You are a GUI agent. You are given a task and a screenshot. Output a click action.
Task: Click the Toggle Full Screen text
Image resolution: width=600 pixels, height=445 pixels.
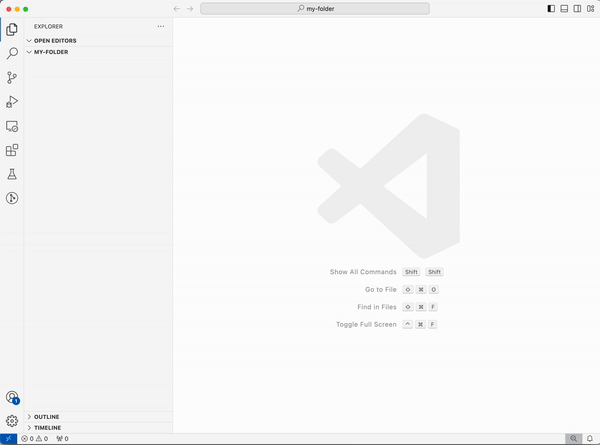tap(366, 324)
